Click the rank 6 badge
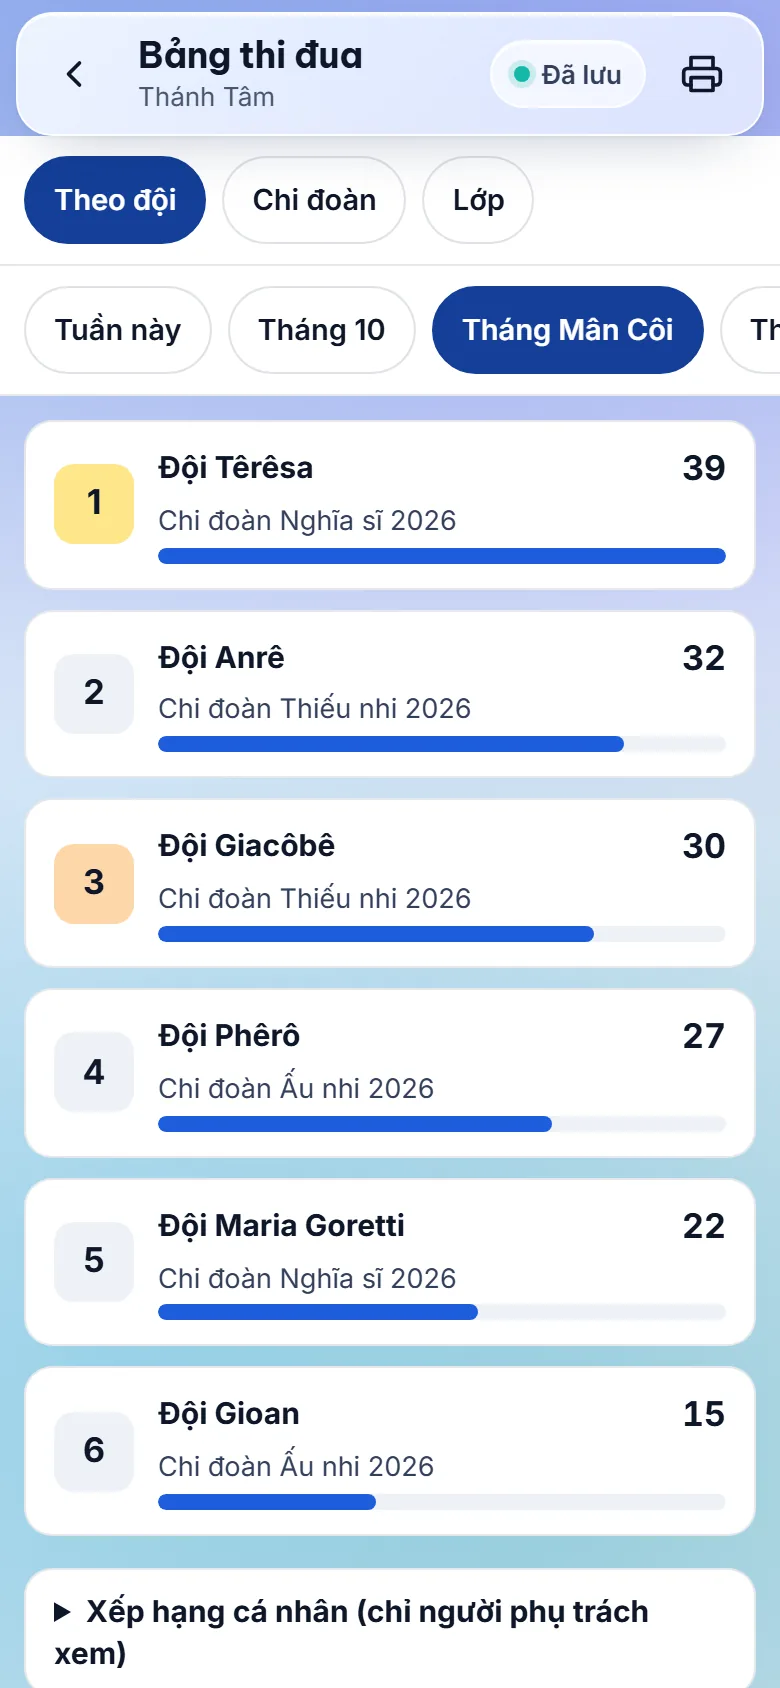Screen dimensions: 780x1688 (x=94, y=1451)
